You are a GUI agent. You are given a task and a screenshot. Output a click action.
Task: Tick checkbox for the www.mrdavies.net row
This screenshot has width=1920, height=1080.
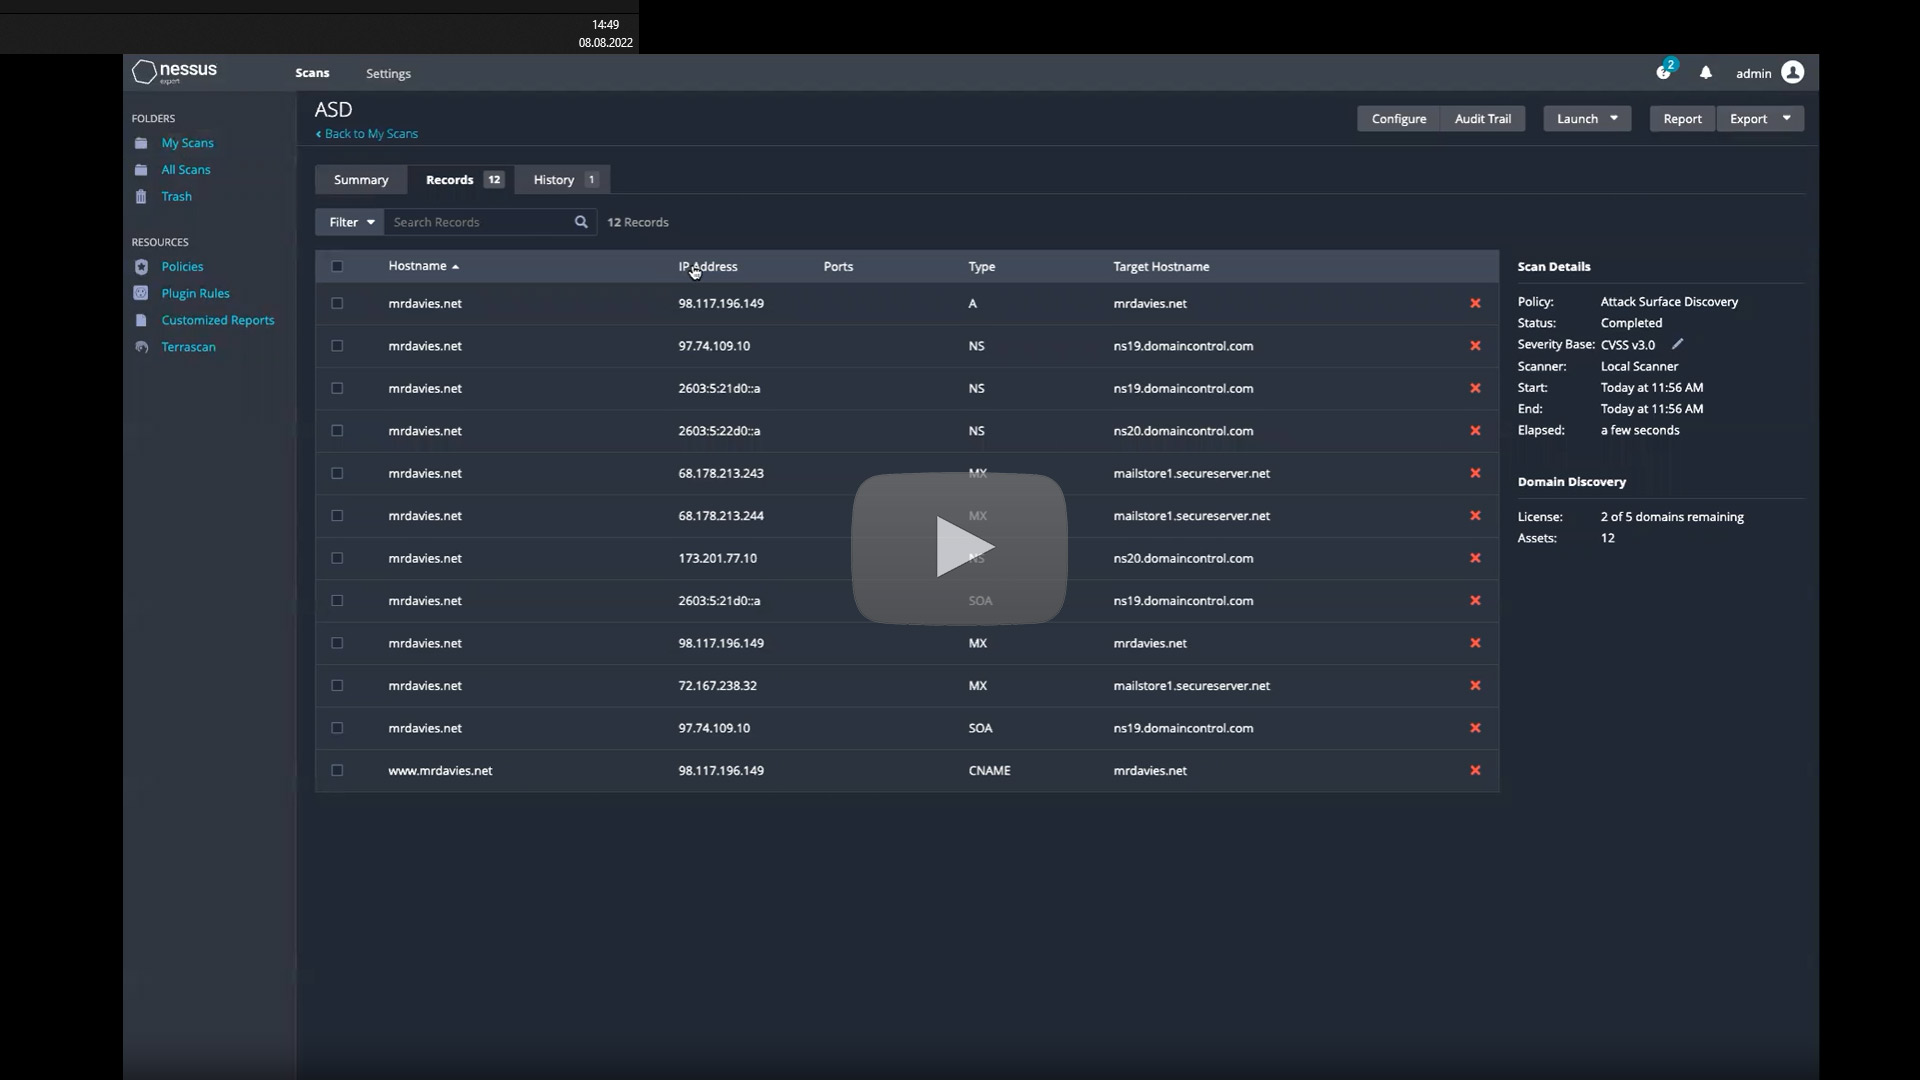click(337, 771)
